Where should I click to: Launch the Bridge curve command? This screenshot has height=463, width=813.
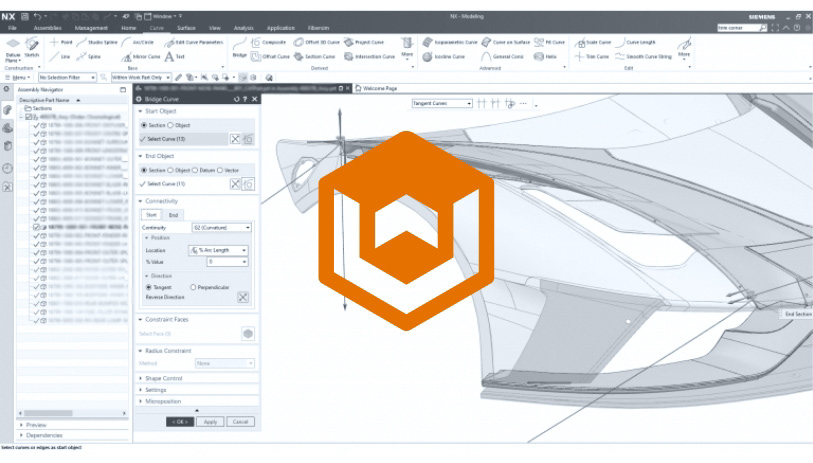click(x=239, y=48)
